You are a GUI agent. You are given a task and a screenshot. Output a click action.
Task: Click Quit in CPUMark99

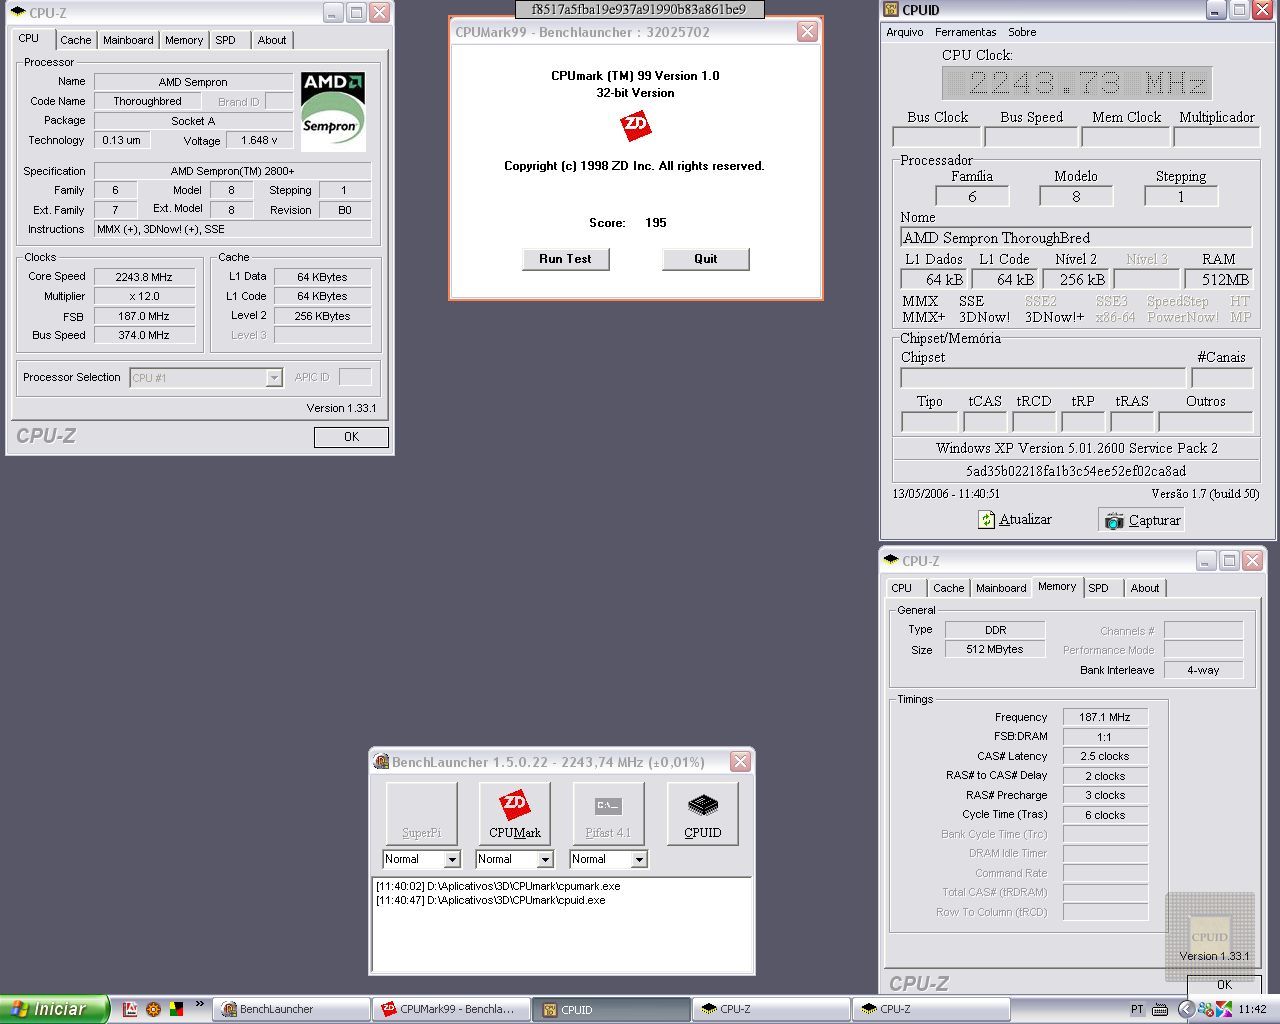706,259
